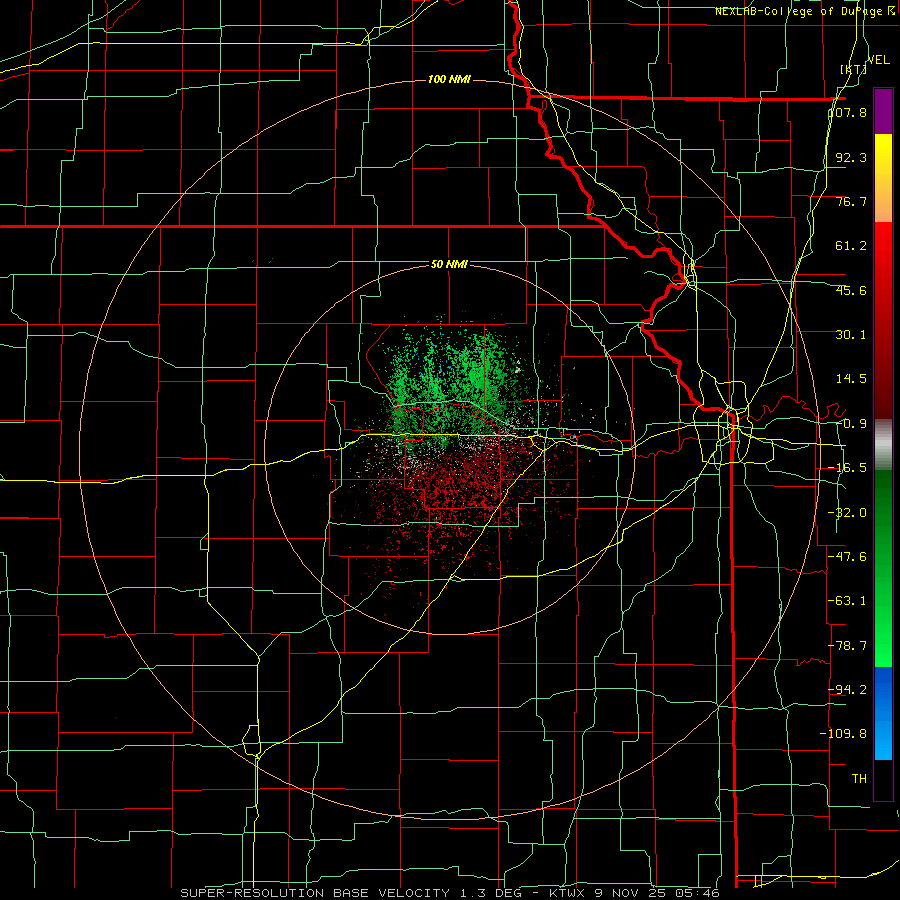Viewport: 900px width, 900px height.
Task: Click the purple segment of the velocity color bar
Action: point(883,111)
